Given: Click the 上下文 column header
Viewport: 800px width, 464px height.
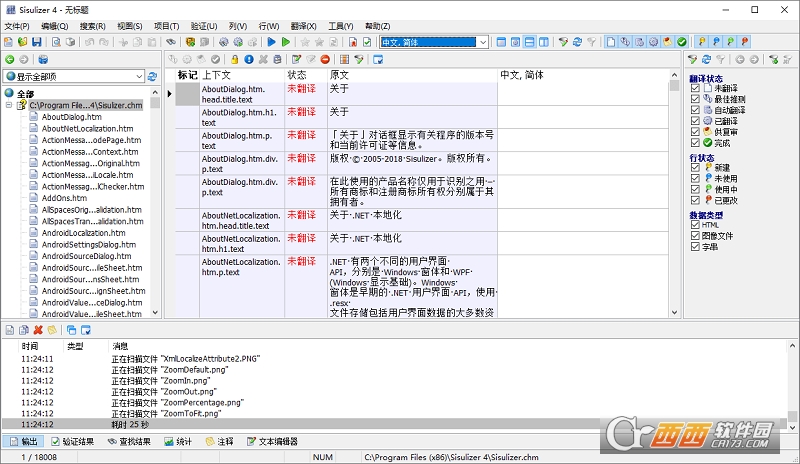Looking at the screenshot, I should pyautogui.click(x=241, y=75).
